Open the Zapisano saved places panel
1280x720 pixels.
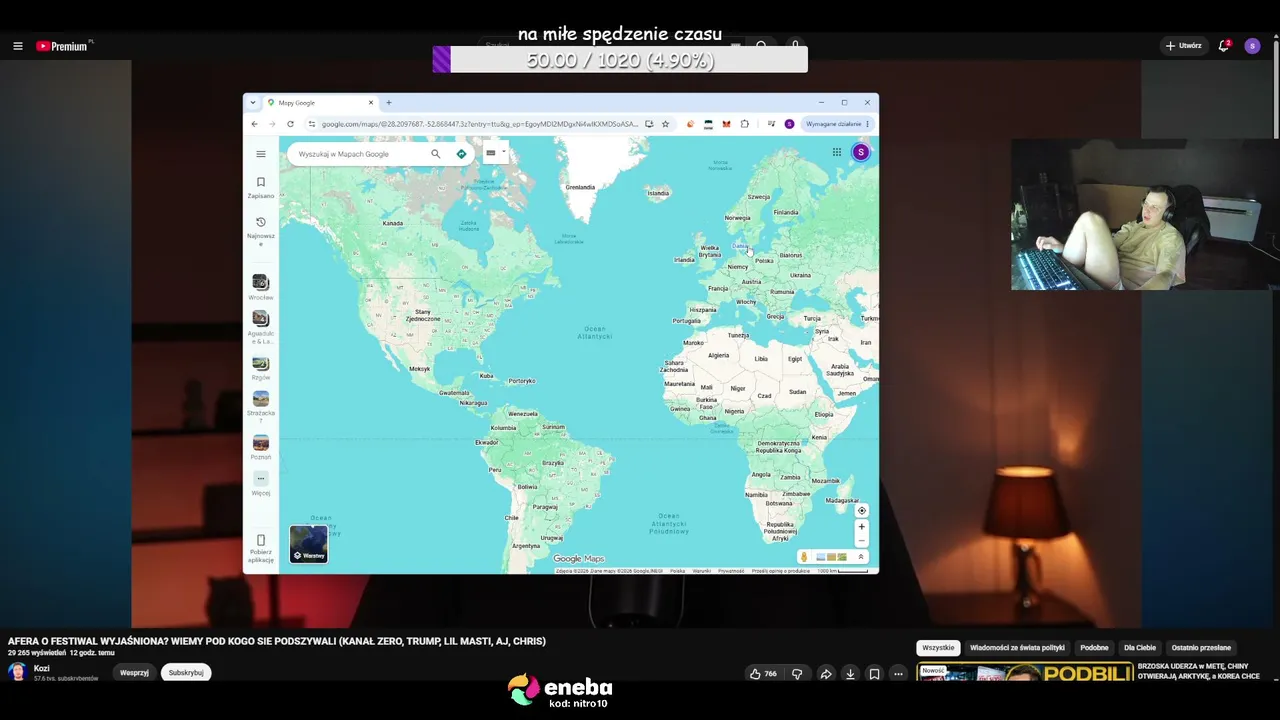261,187
